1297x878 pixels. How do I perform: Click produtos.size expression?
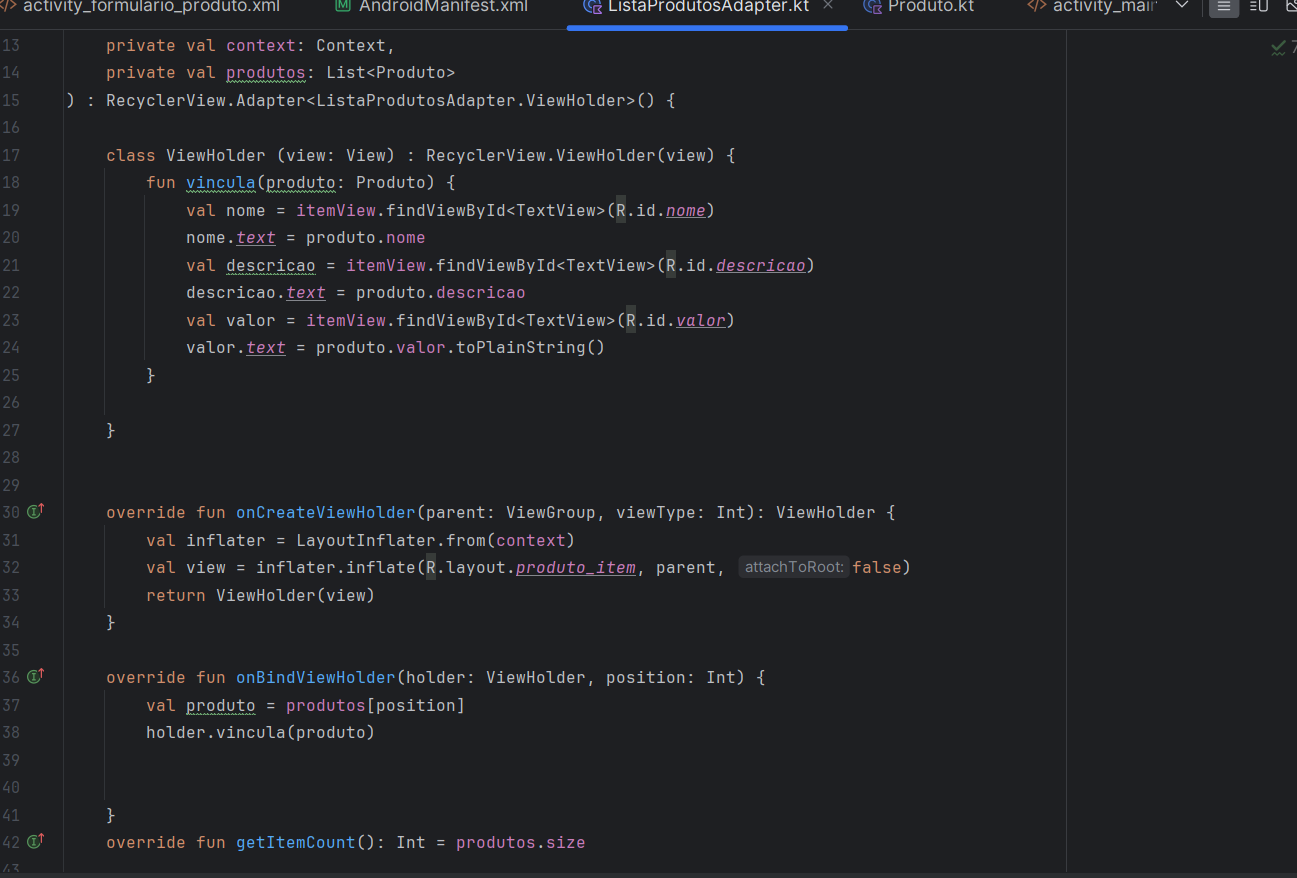(x=520, y=842)
